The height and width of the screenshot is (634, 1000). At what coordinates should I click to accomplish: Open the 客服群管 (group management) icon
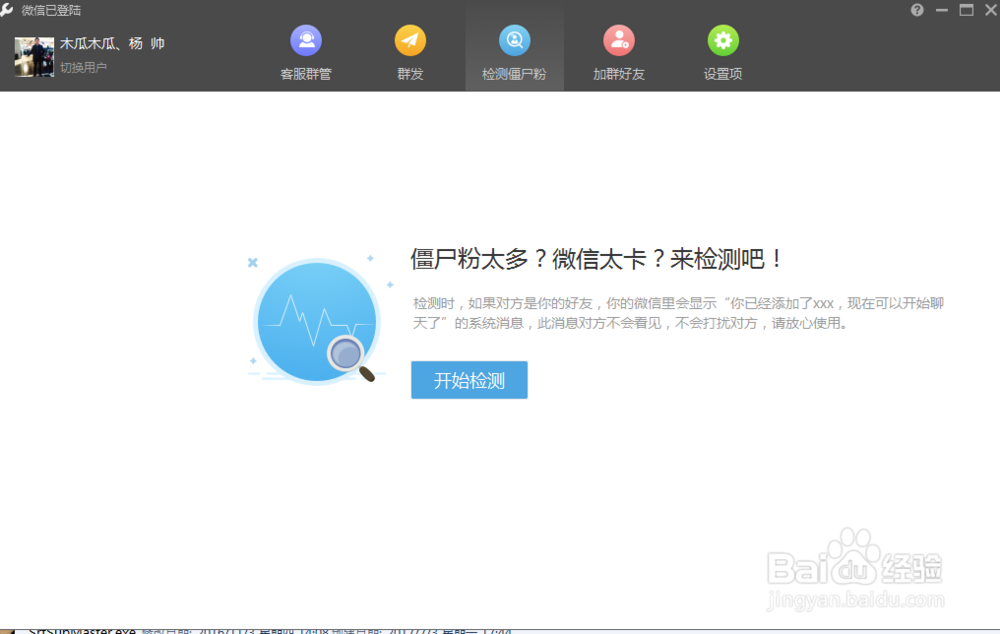tap(306, 40)
